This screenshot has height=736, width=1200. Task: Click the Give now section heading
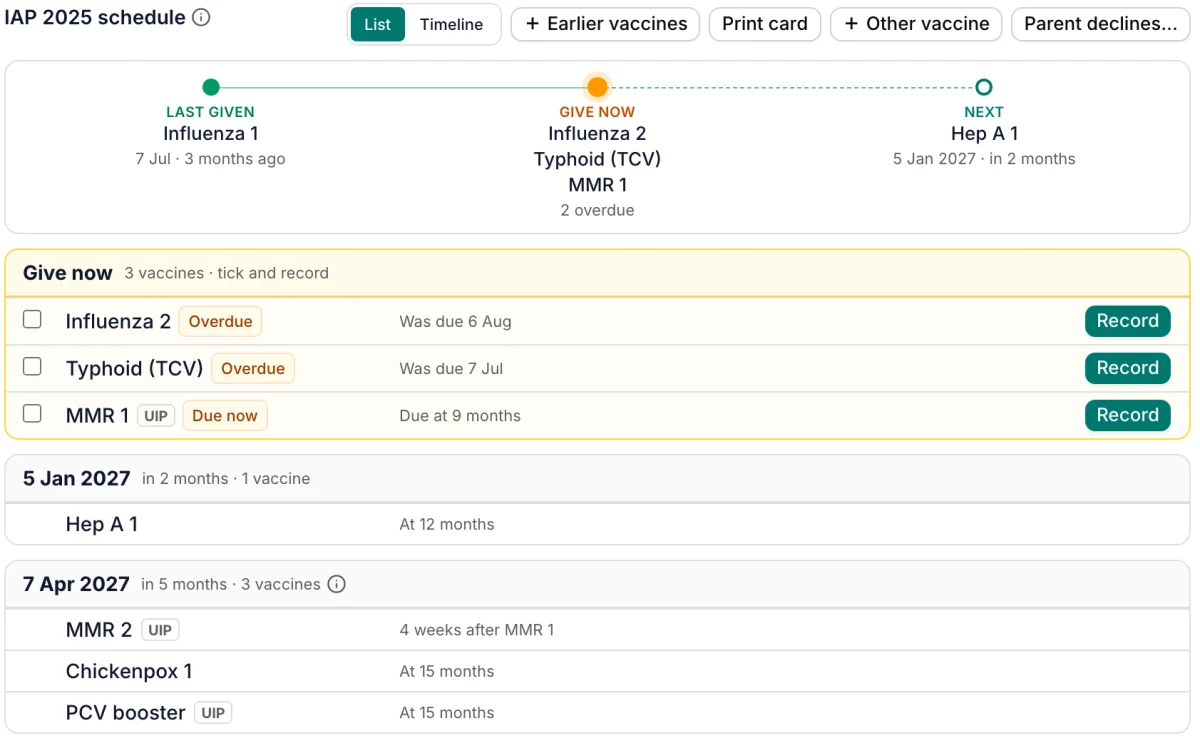(x=68, y=273)
